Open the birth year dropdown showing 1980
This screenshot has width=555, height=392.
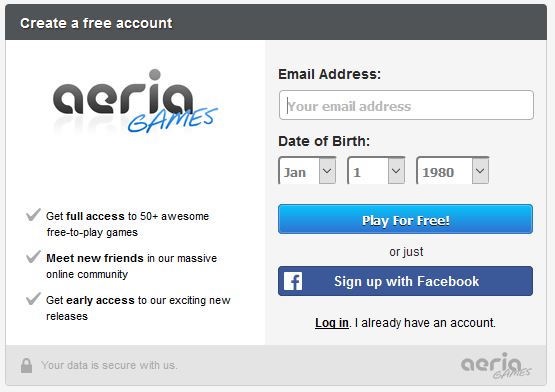click(x=453, y=171)
